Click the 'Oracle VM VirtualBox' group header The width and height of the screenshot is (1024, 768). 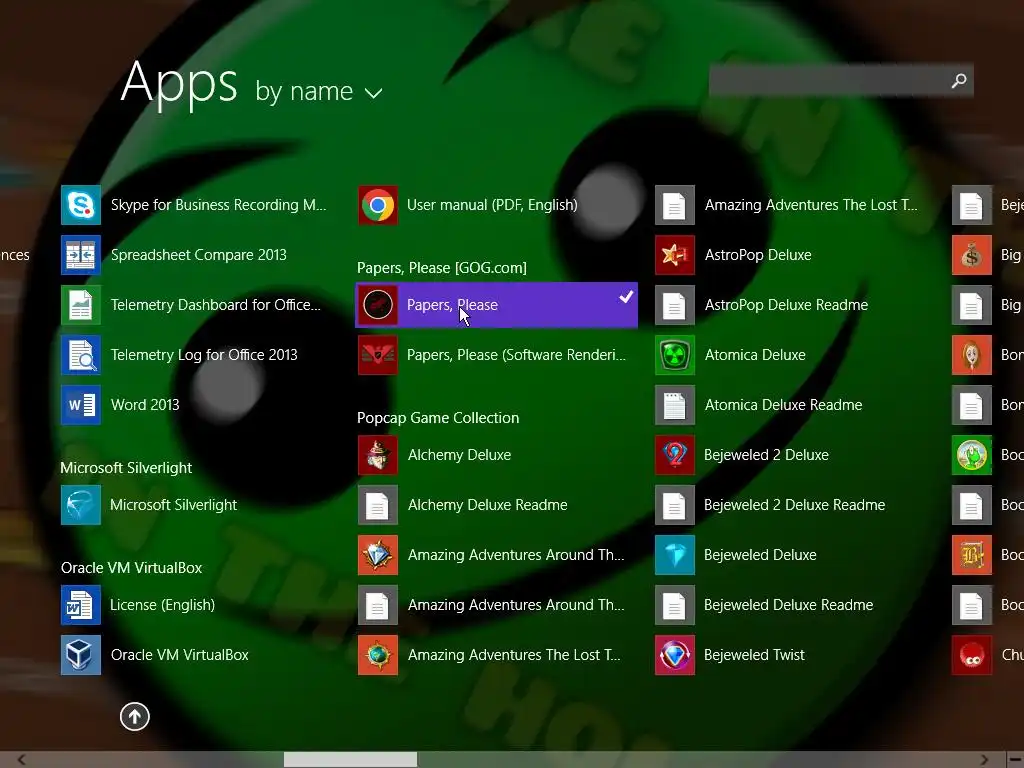131,568
